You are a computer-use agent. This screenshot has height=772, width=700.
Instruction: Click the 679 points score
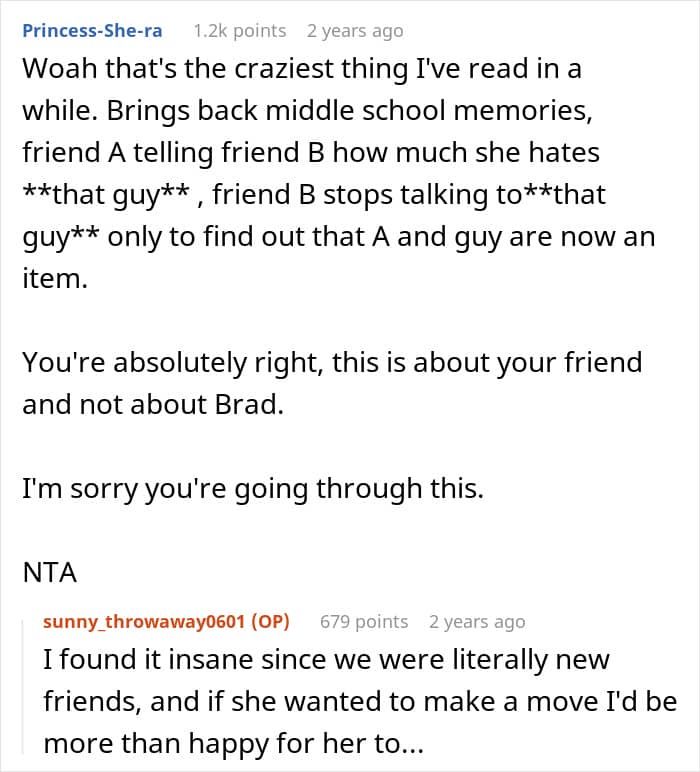pyautogui.click(x=364, y=621)
